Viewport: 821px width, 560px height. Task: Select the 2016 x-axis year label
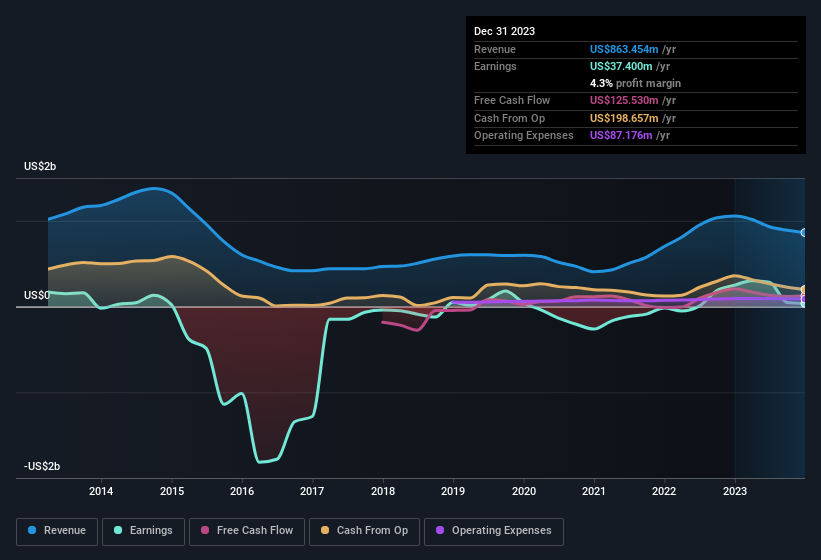(x=241, y=491)
